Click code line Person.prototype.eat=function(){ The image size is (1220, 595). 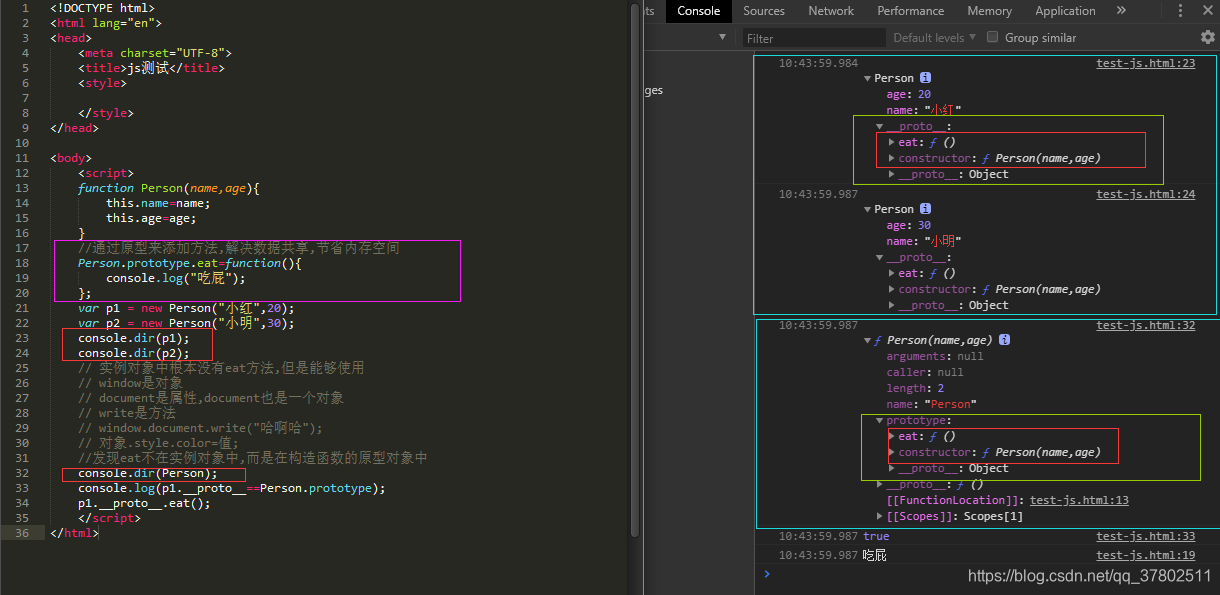[190, 263]
